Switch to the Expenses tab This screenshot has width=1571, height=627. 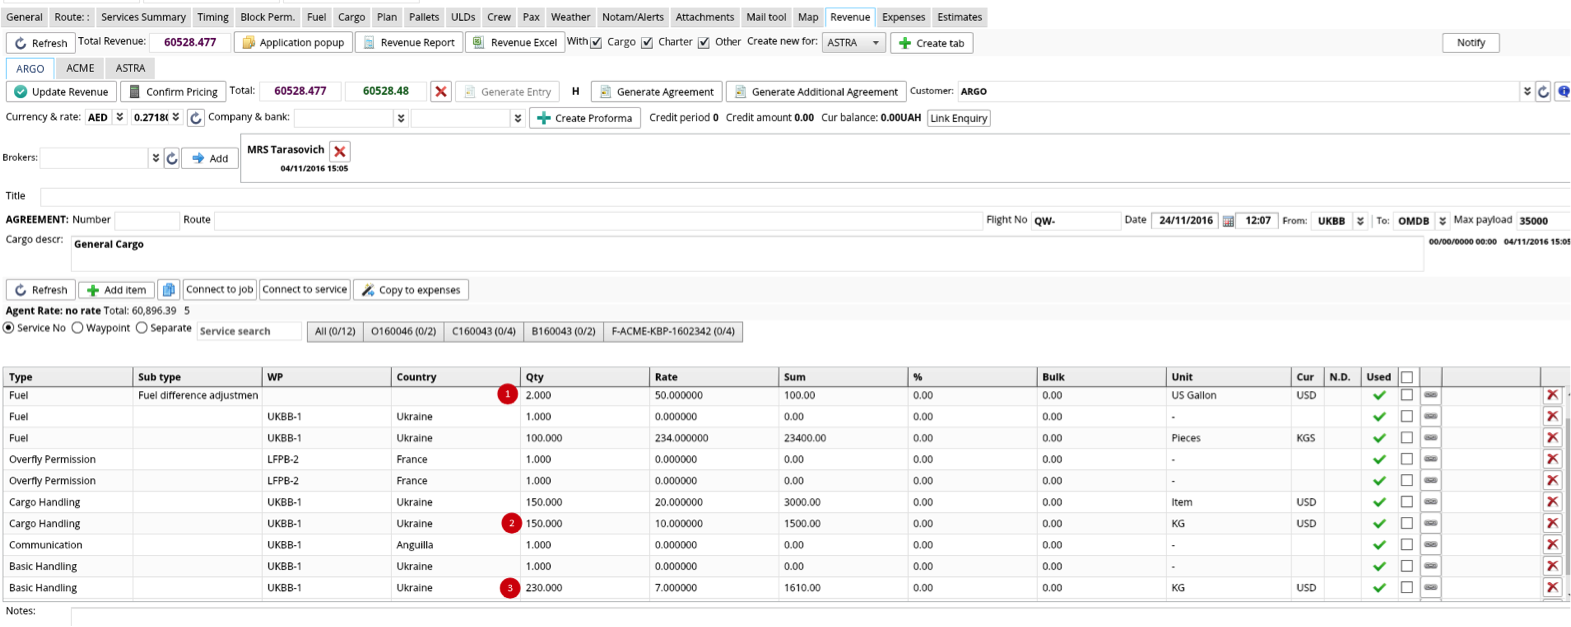coord(903,17)
